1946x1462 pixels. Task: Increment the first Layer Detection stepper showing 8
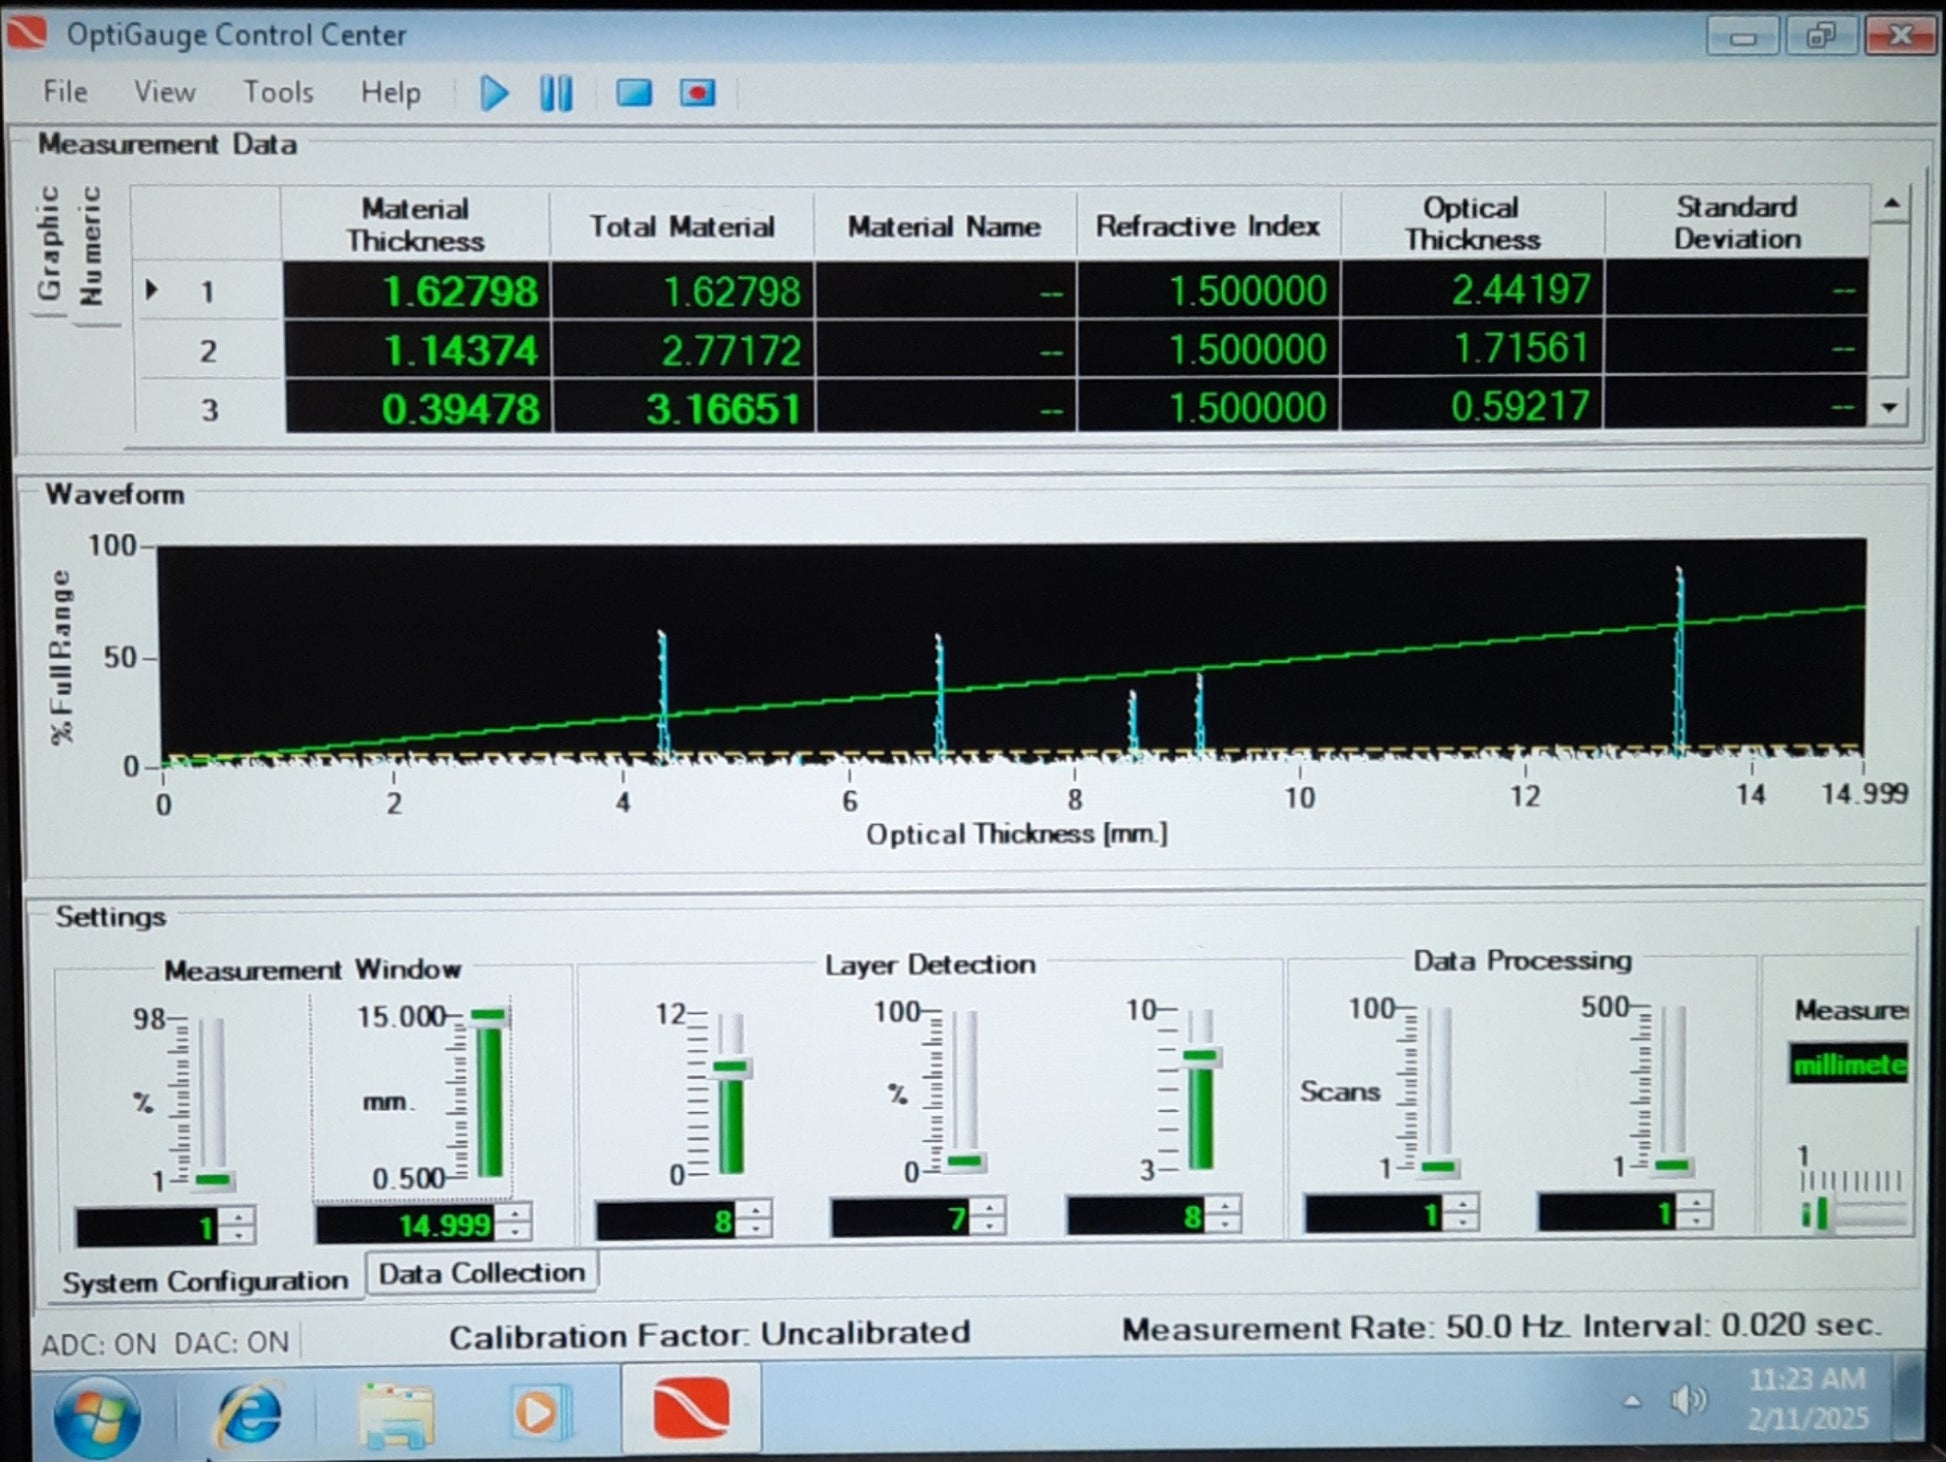[x=755, y=1209]
